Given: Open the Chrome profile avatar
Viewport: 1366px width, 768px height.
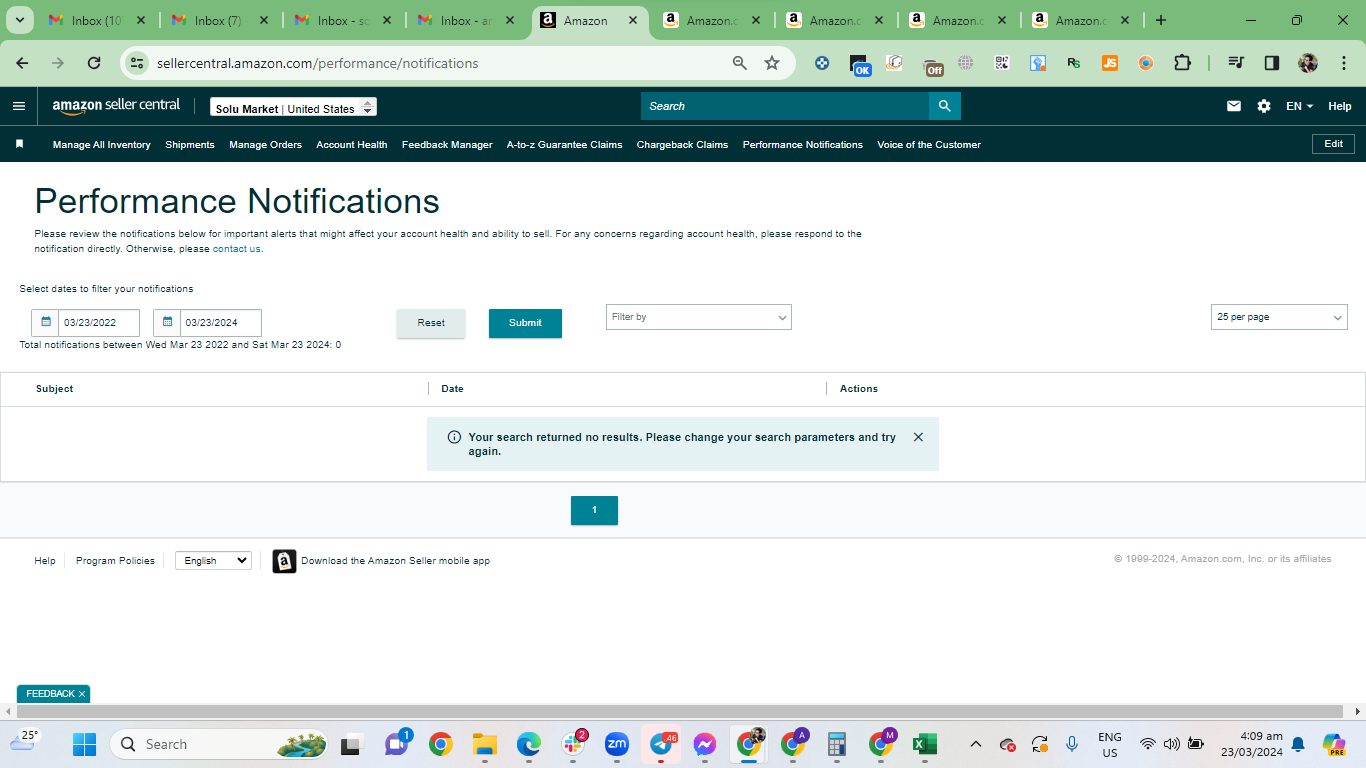Looking at the screenshot, I should click(x=1308, y=63).
